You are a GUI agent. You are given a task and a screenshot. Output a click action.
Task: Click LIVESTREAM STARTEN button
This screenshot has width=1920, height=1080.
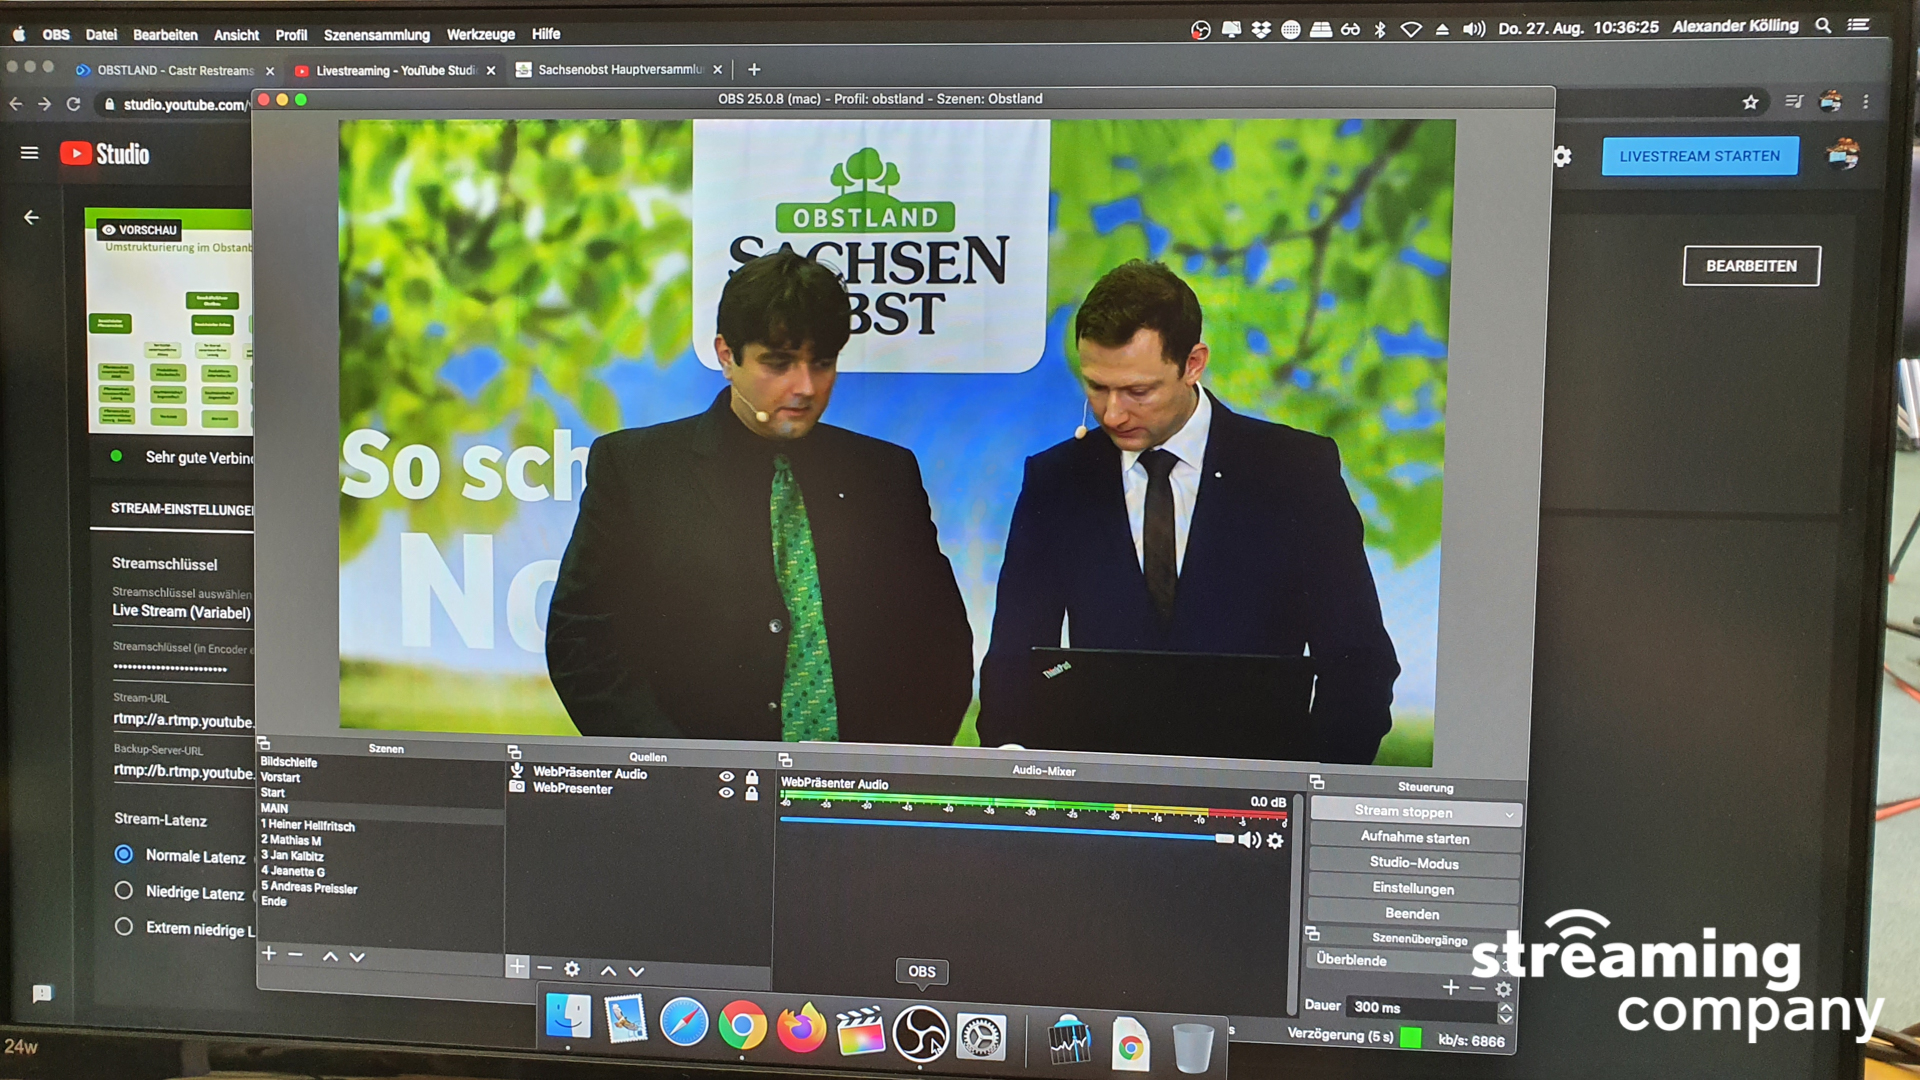(x=1699, y=156)
